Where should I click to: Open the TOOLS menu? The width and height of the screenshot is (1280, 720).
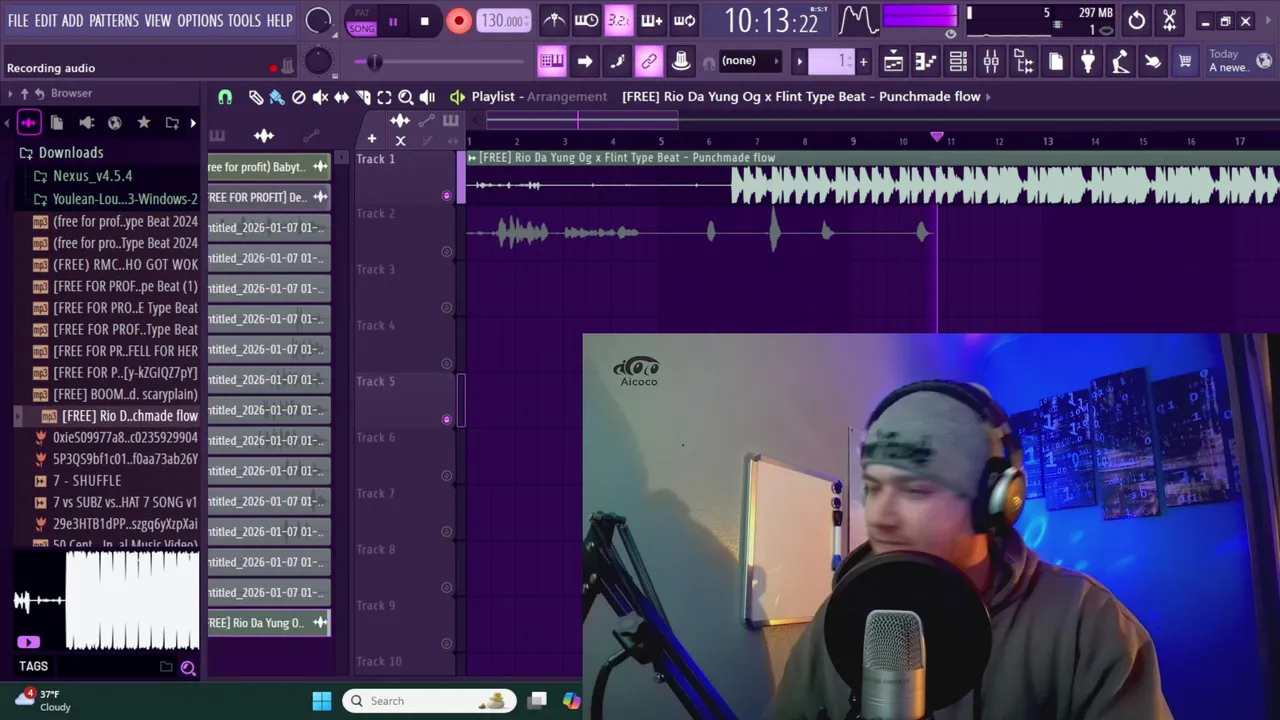244,20
